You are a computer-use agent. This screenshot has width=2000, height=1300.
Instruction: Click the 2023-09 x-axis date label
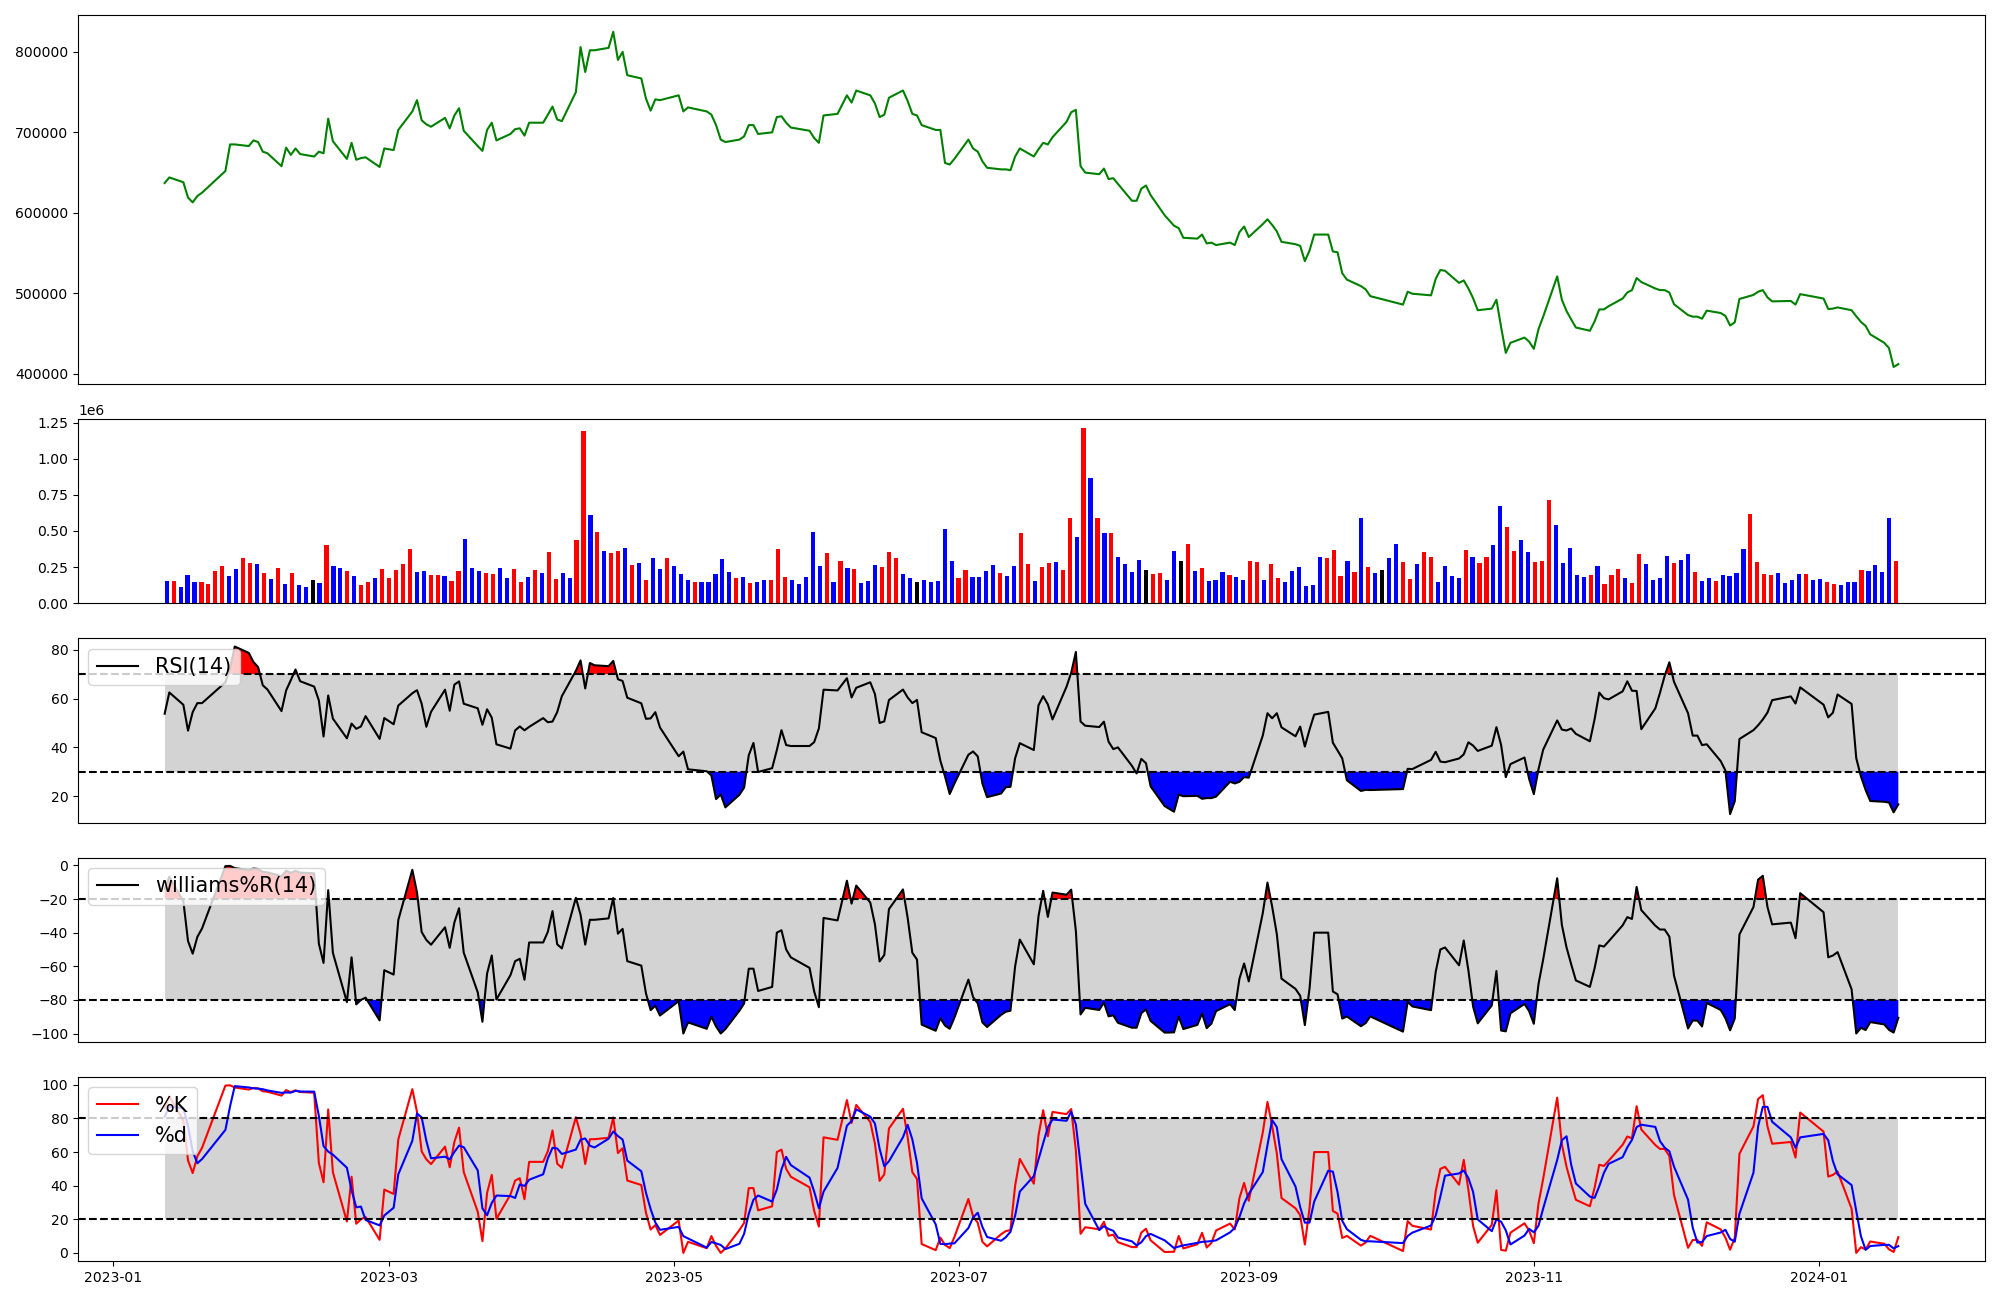1249,1277
